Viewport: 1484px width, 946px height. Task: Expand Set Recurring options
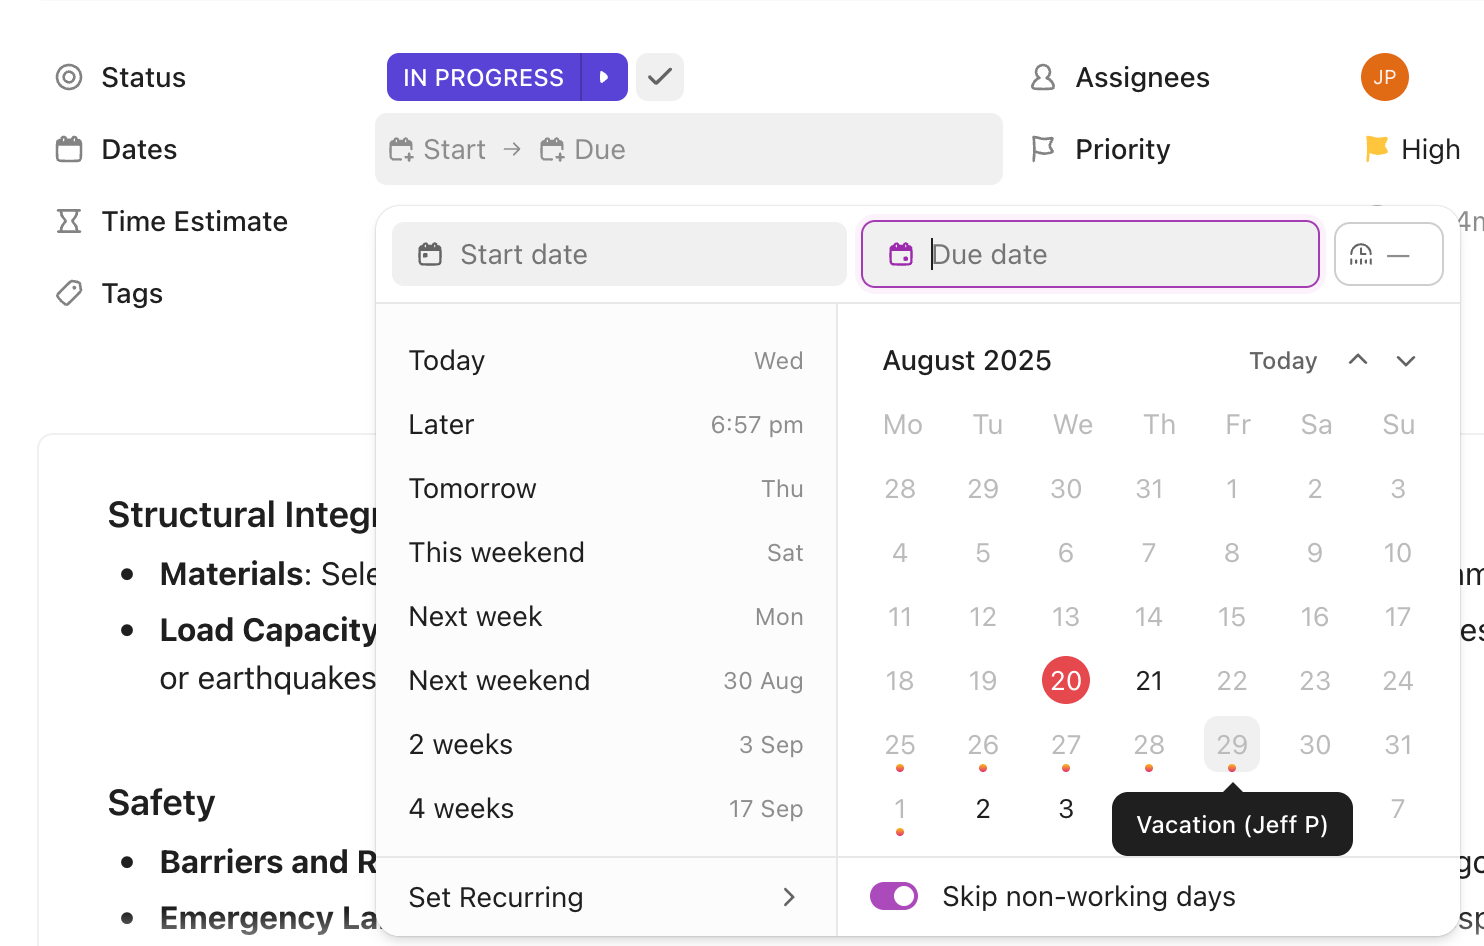(606, 897)
